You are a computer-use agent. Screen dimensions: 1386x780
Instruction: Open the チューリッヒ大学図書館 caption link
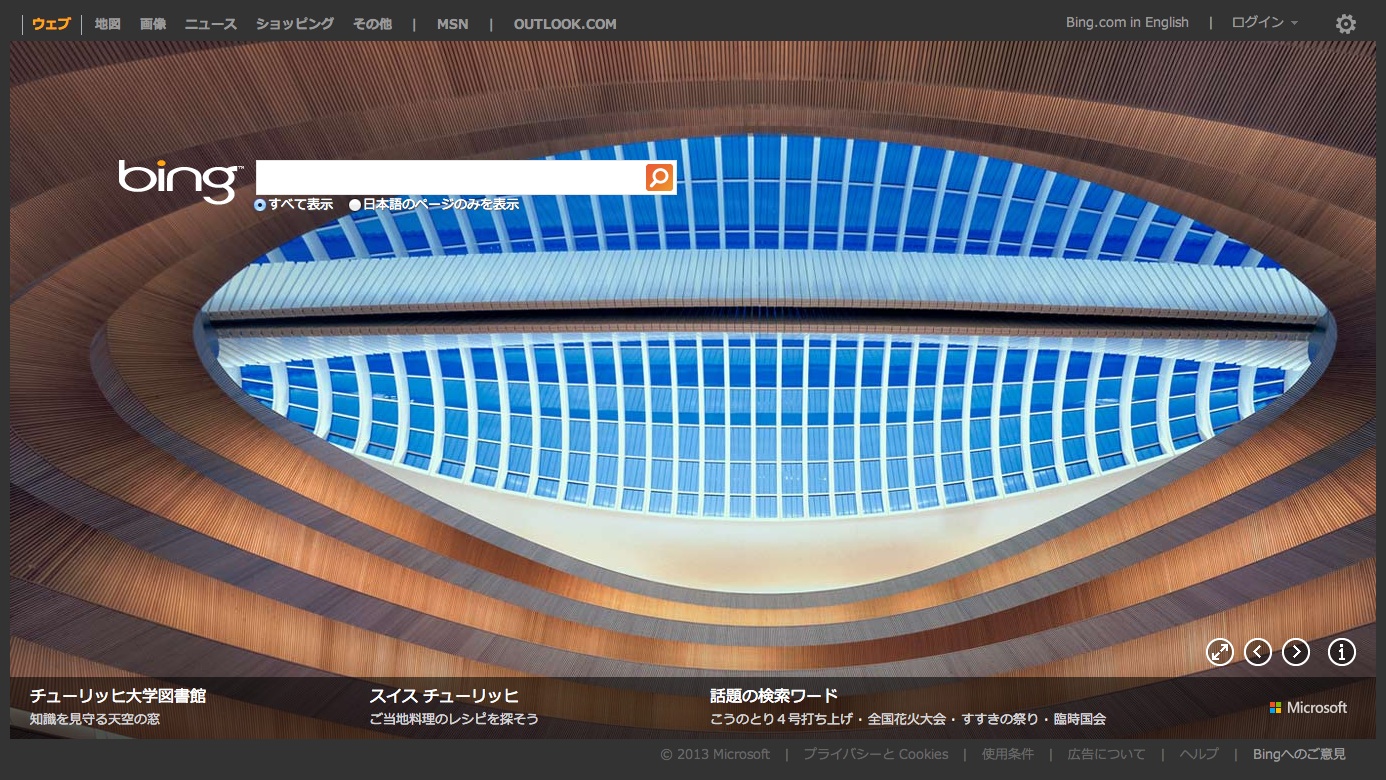[118, 696]
